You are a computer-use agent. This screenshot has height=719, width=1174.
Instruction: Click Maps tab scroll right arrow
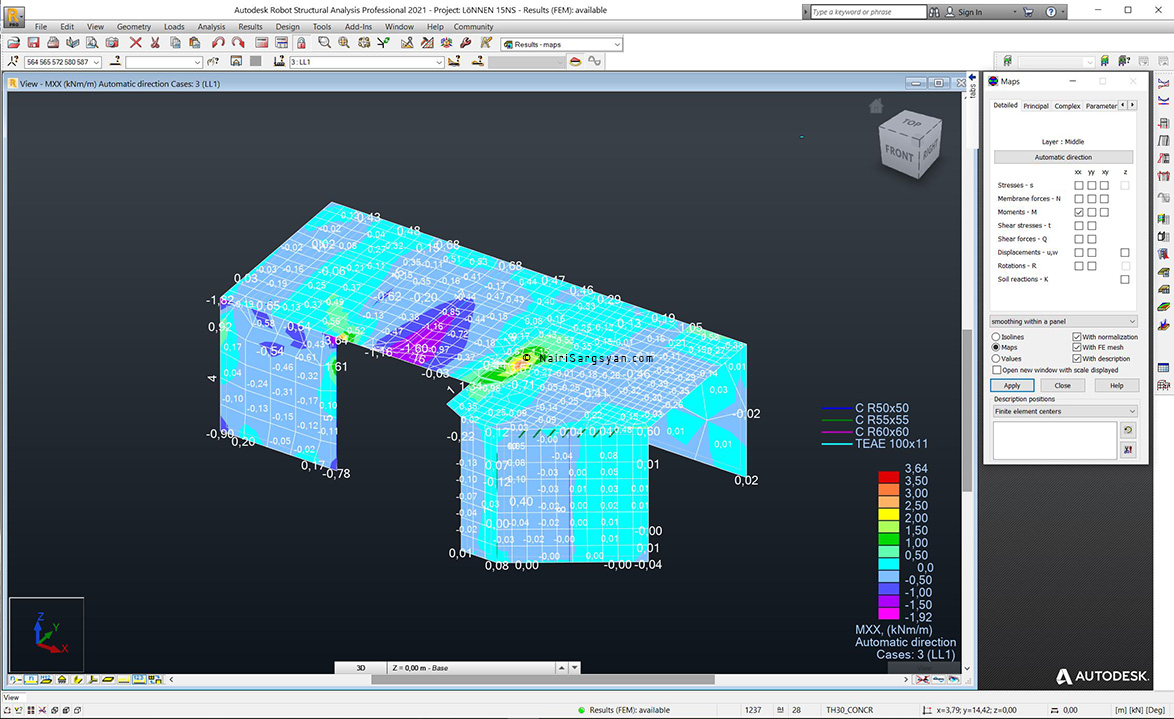[x=1132, y=106]
